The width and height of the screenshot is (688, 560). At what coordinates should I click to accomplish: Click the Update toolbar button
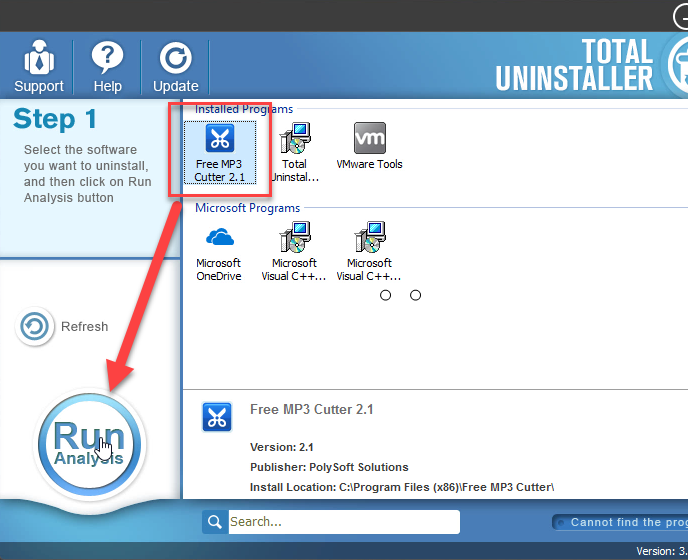pyautogui.click(x=176, y=67)
